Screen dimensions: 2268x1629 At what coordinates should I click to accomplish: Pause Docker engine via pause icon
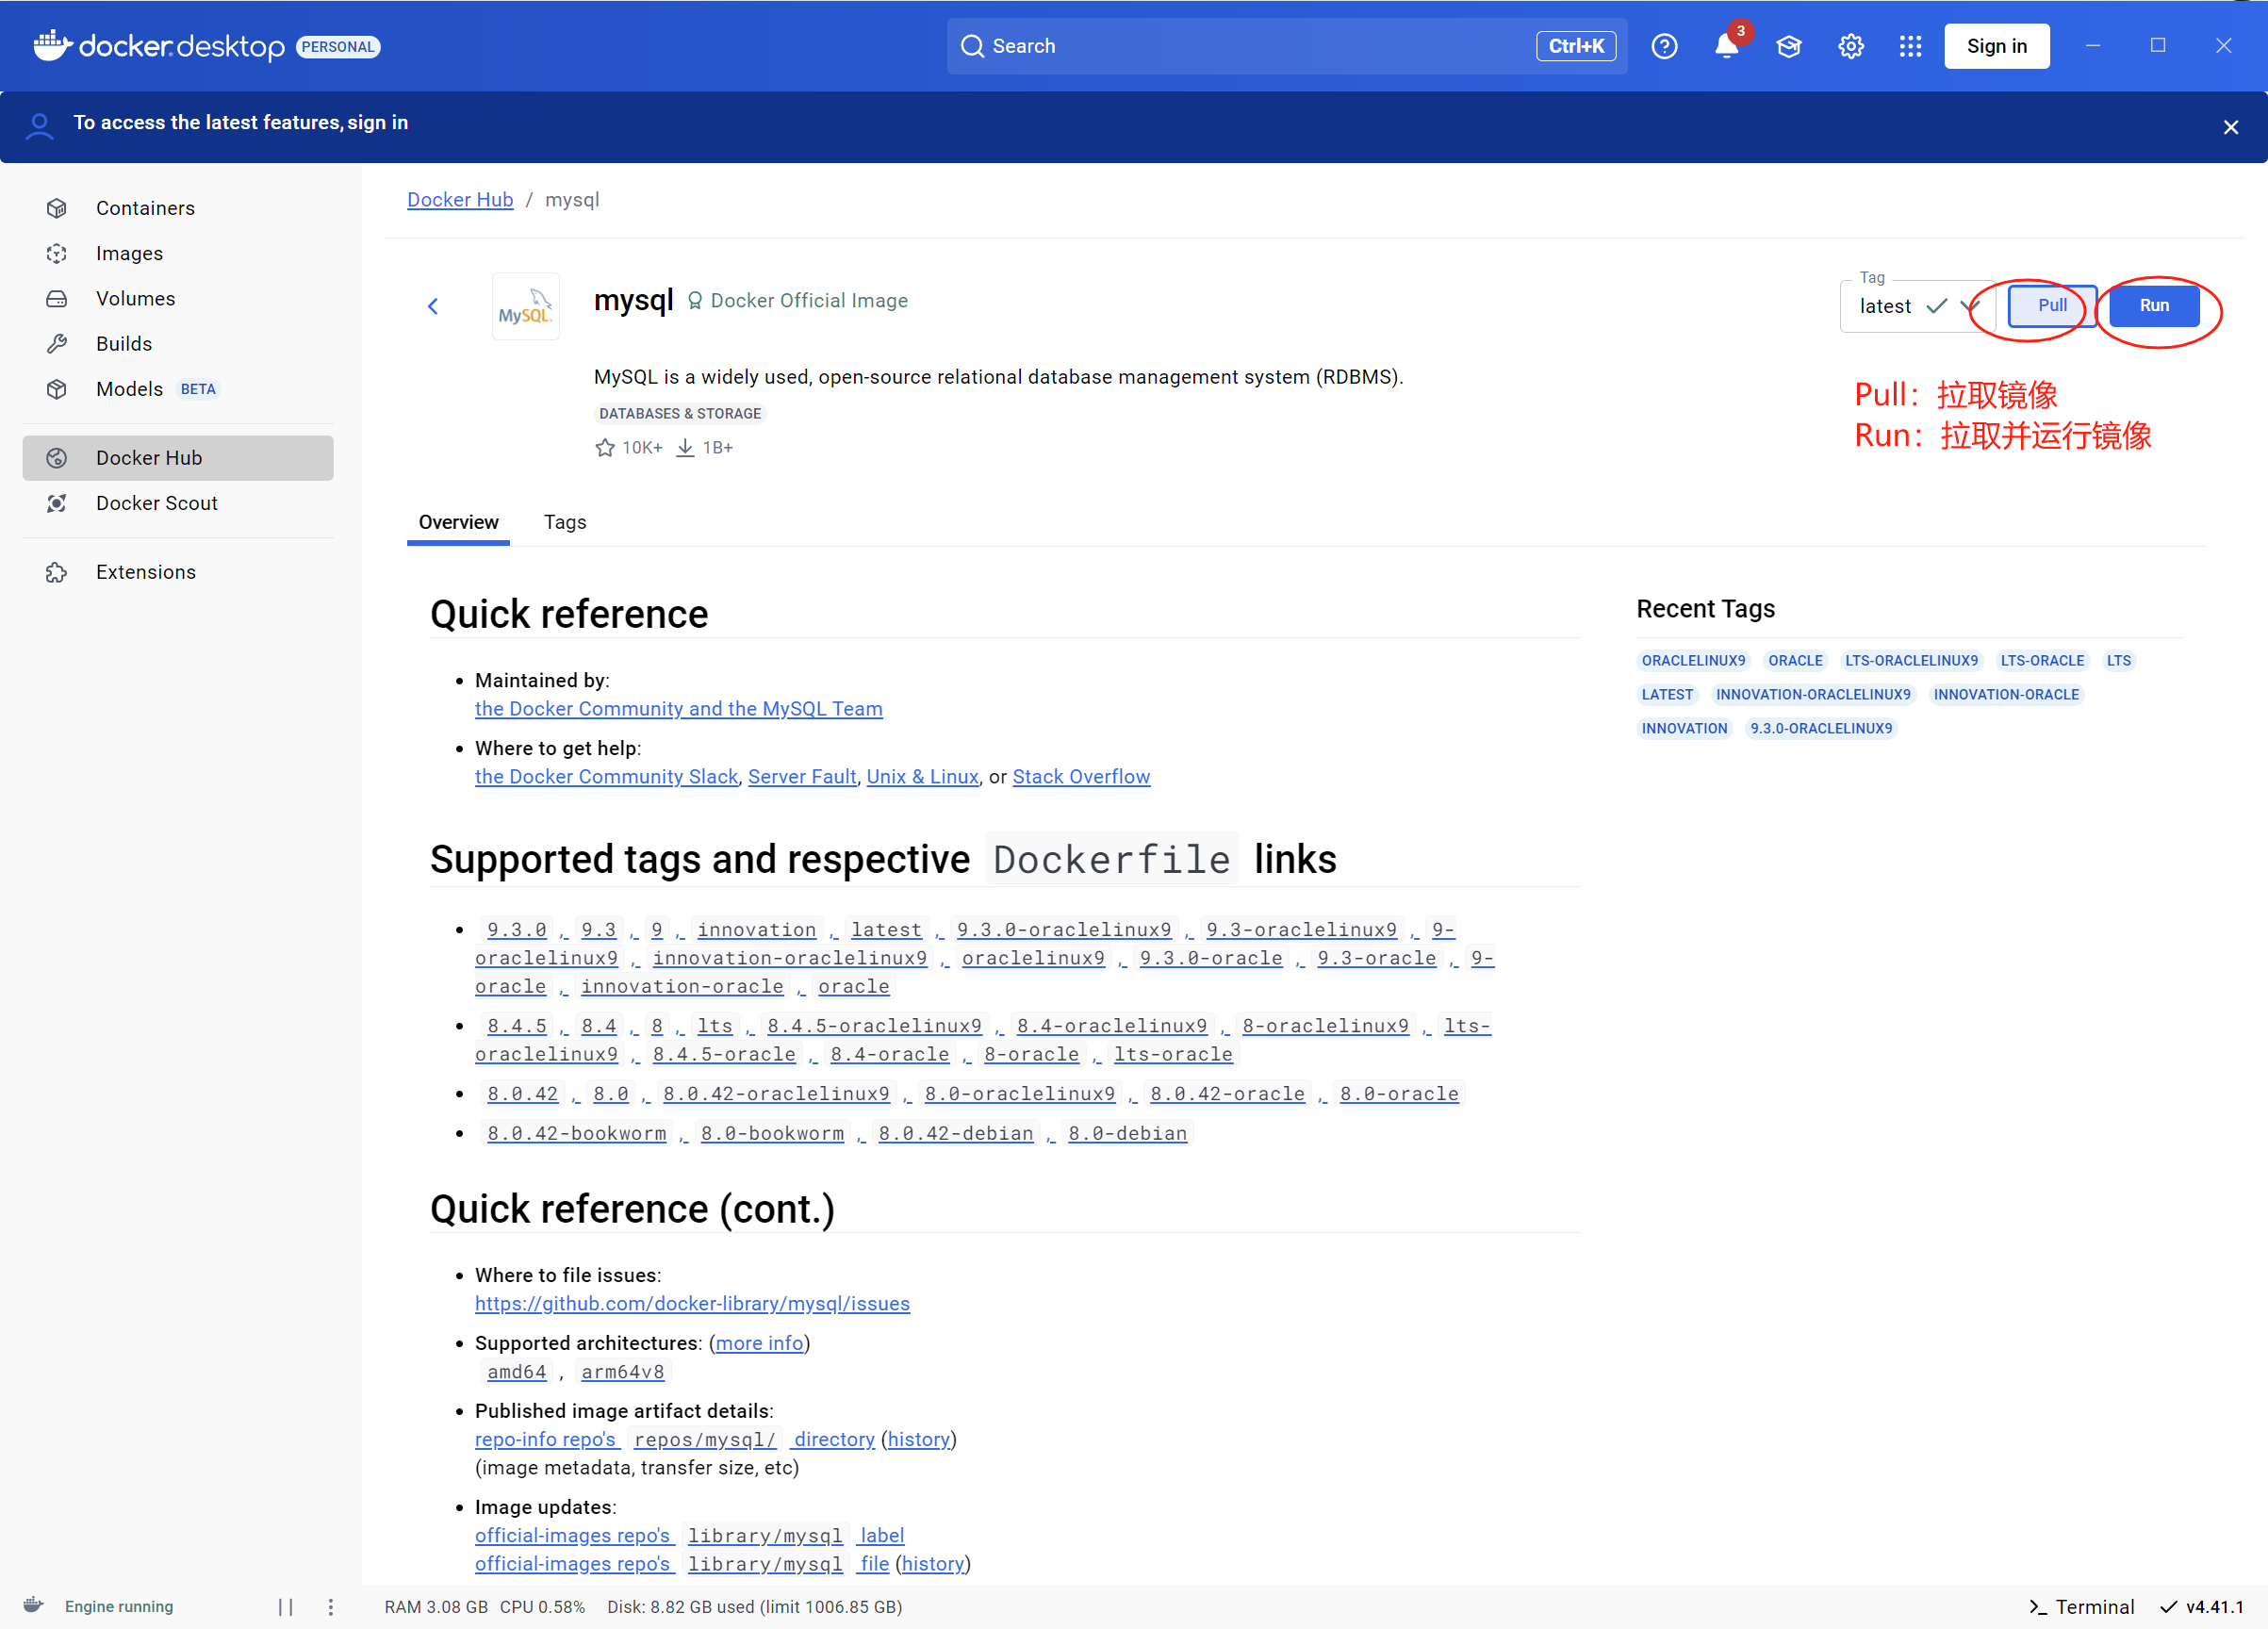click(285, 1606)
